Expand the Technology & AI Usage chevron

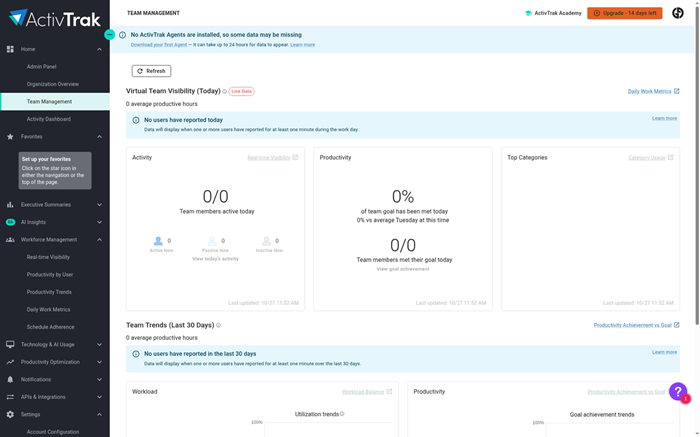tap(100, 345)
